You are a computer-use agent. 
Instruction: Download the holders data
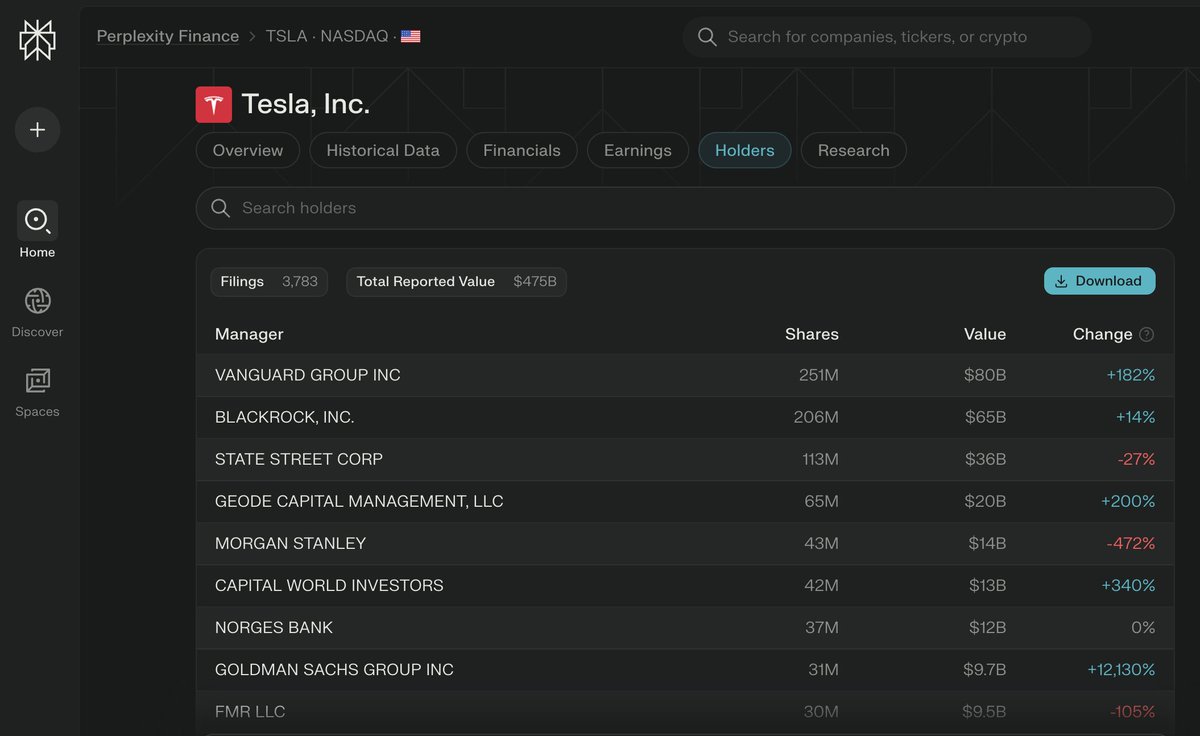1099,281
